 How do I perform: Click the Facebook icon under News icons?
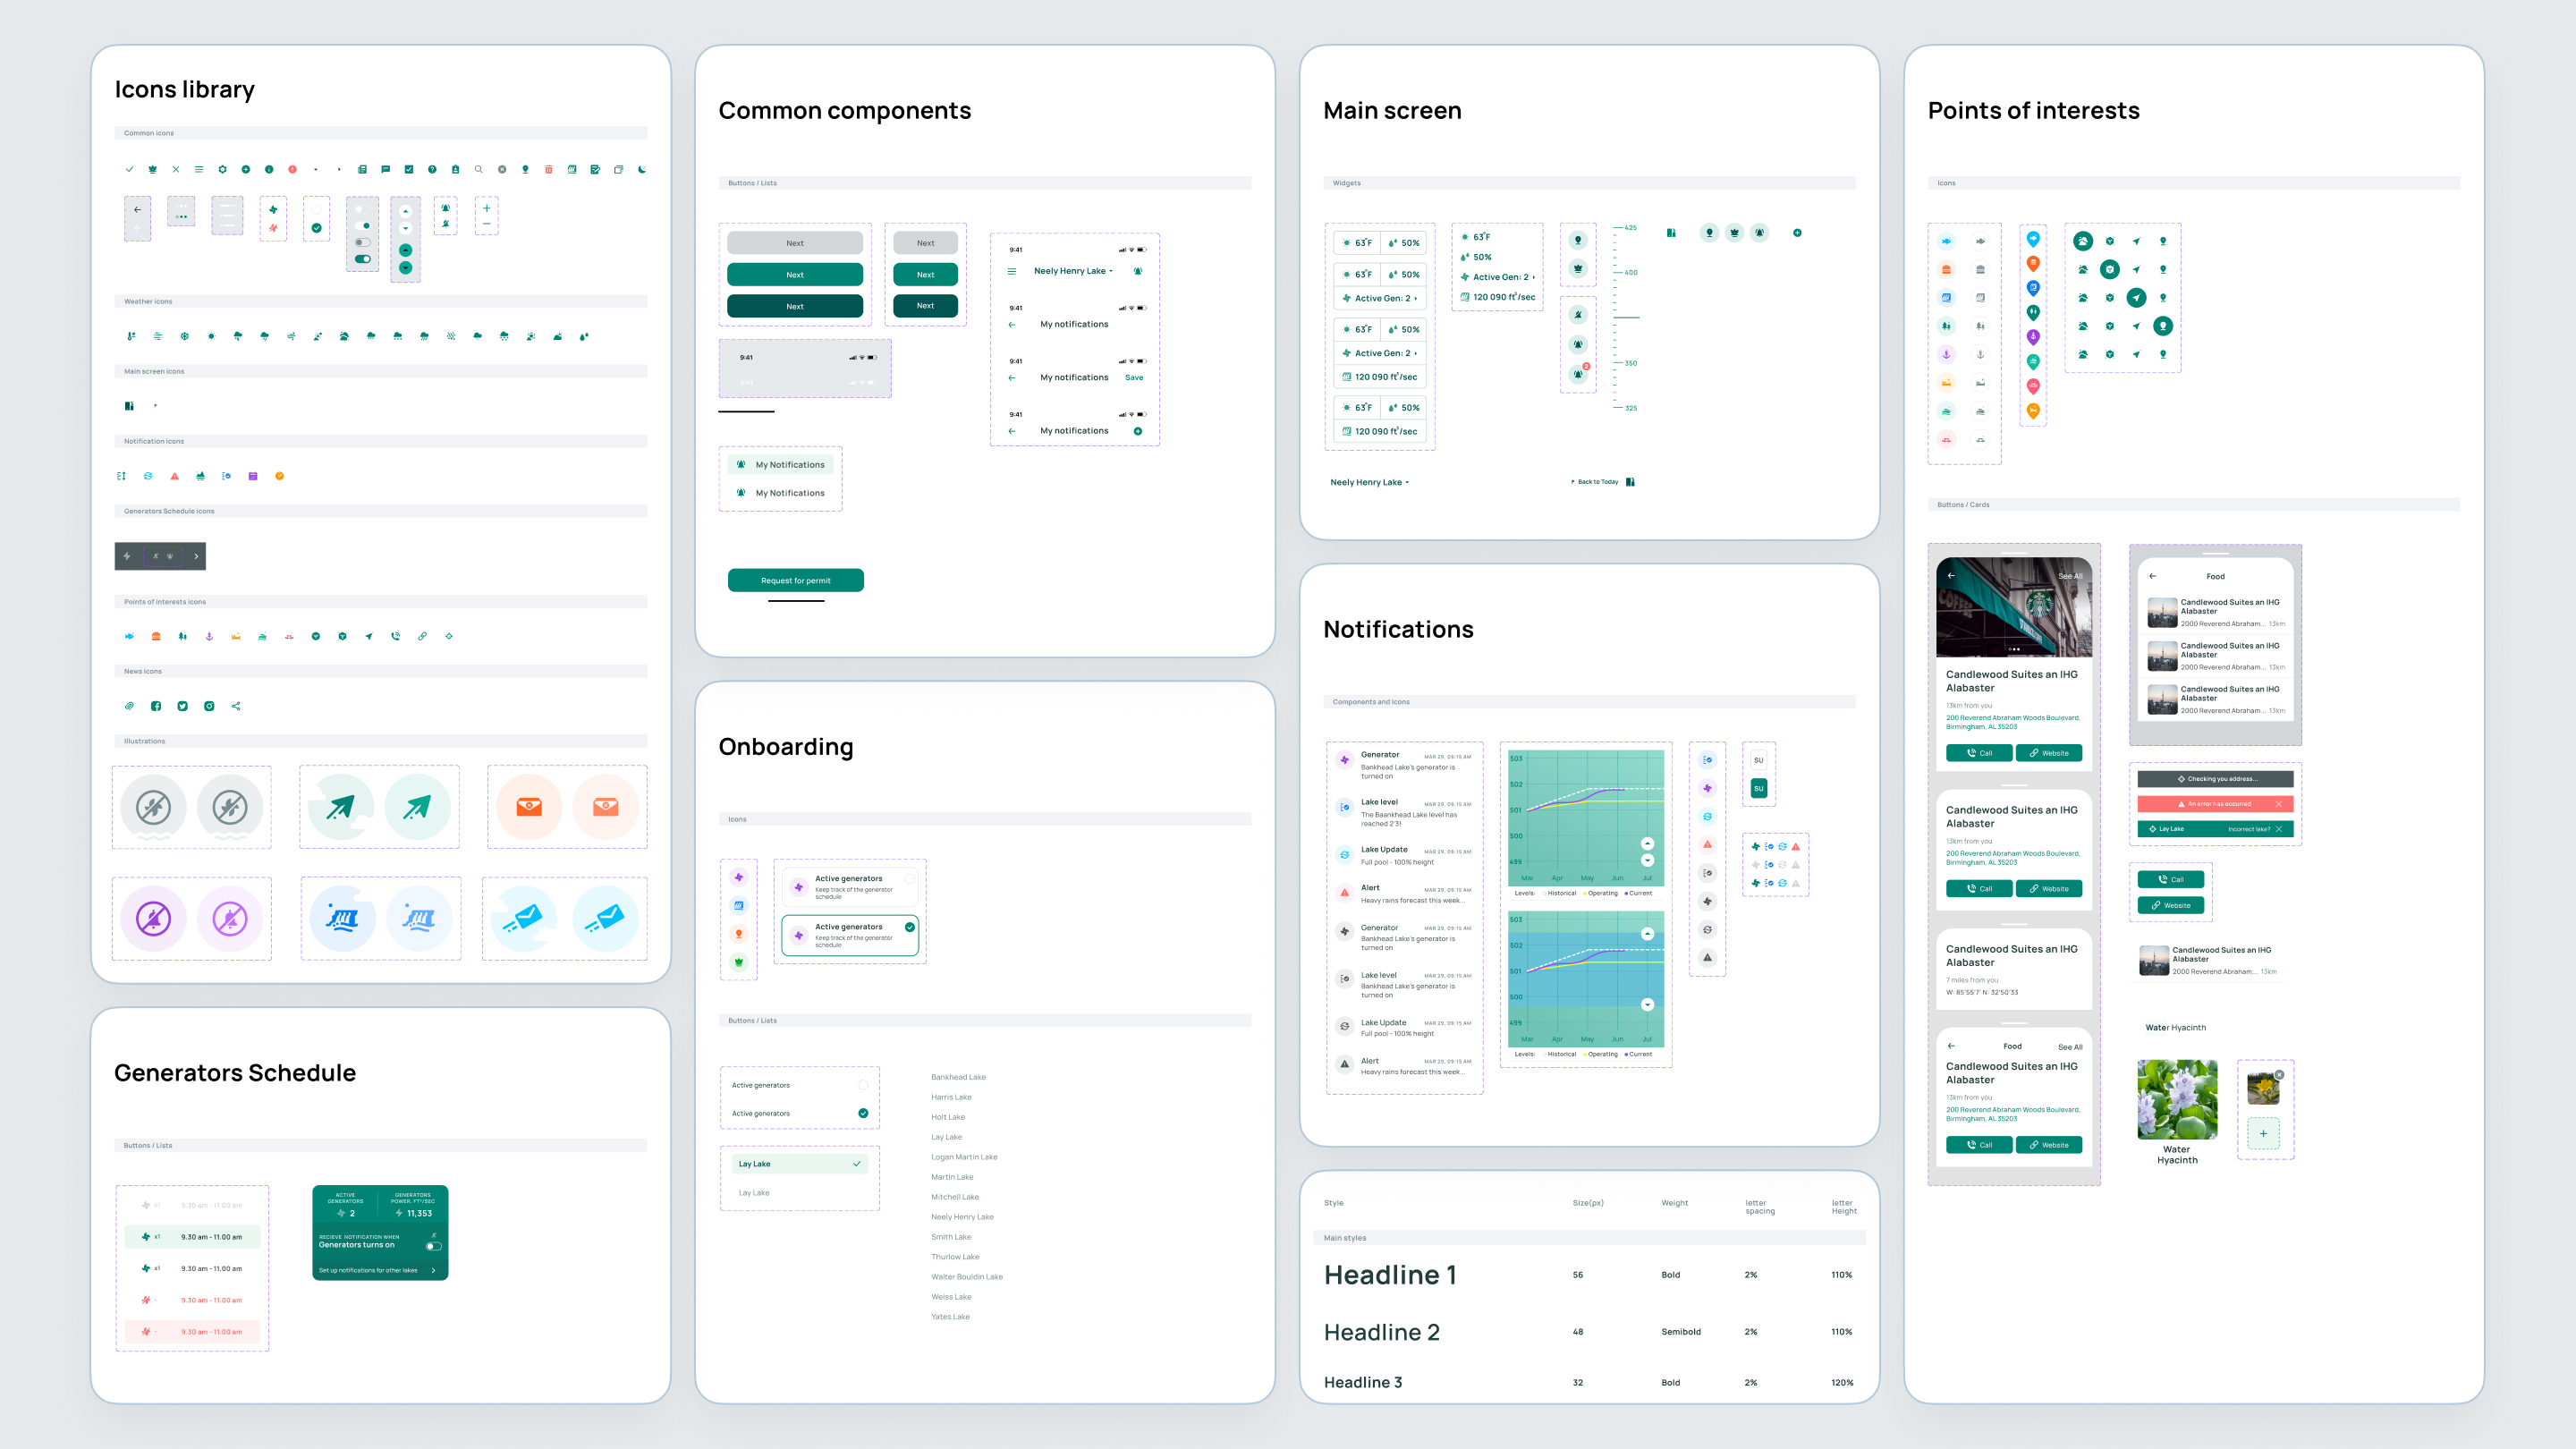click(x=156, y=706)
